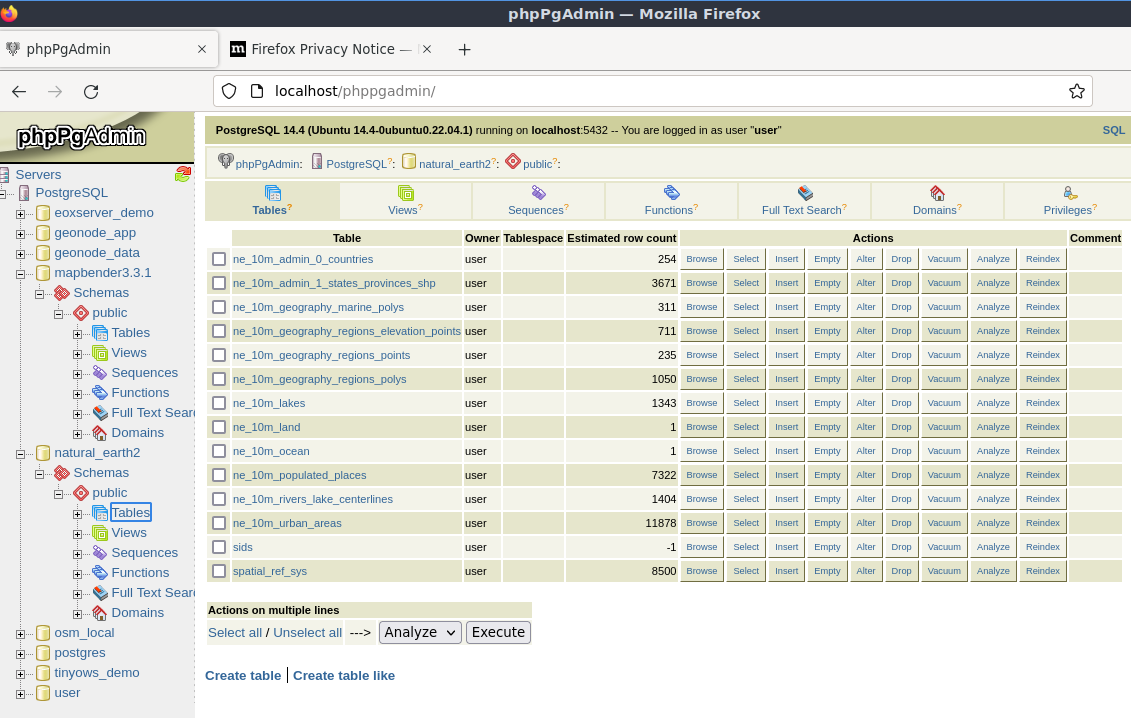The height and width of the screenshot is (718, 1131).
Task: Select the ne_10m_admin_0_countries row checkbox
Action: (219, 259)
